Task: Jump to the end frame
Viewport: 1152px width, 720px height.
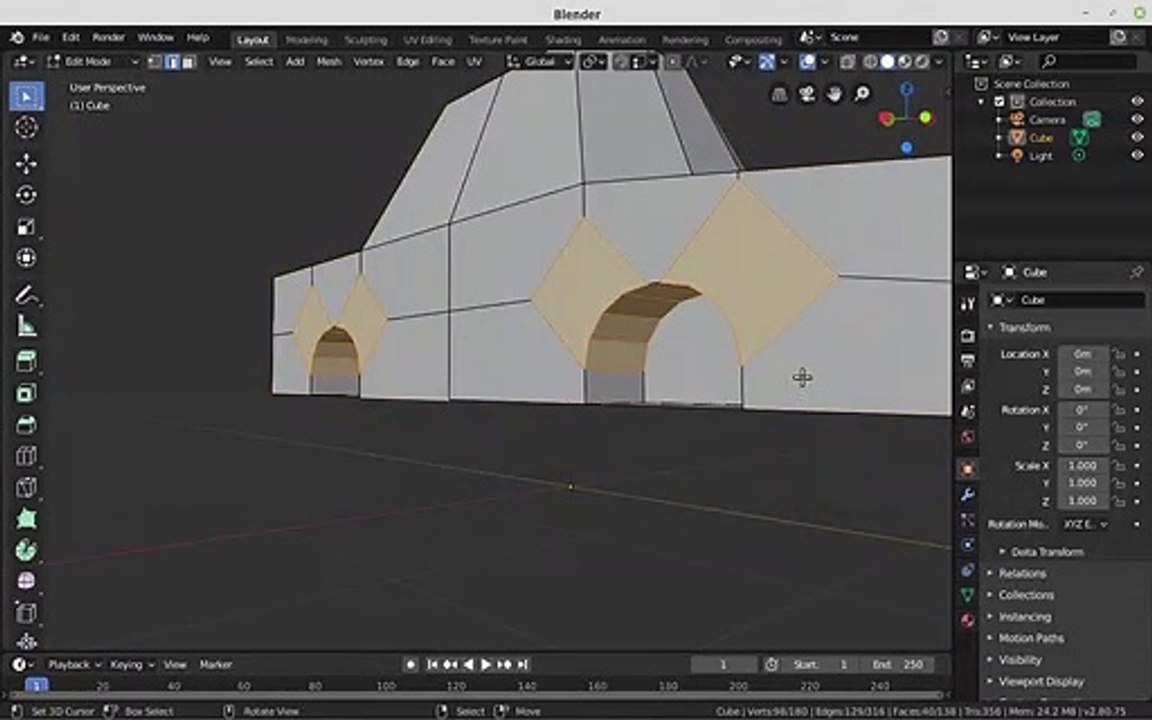Action: point(522,664)
